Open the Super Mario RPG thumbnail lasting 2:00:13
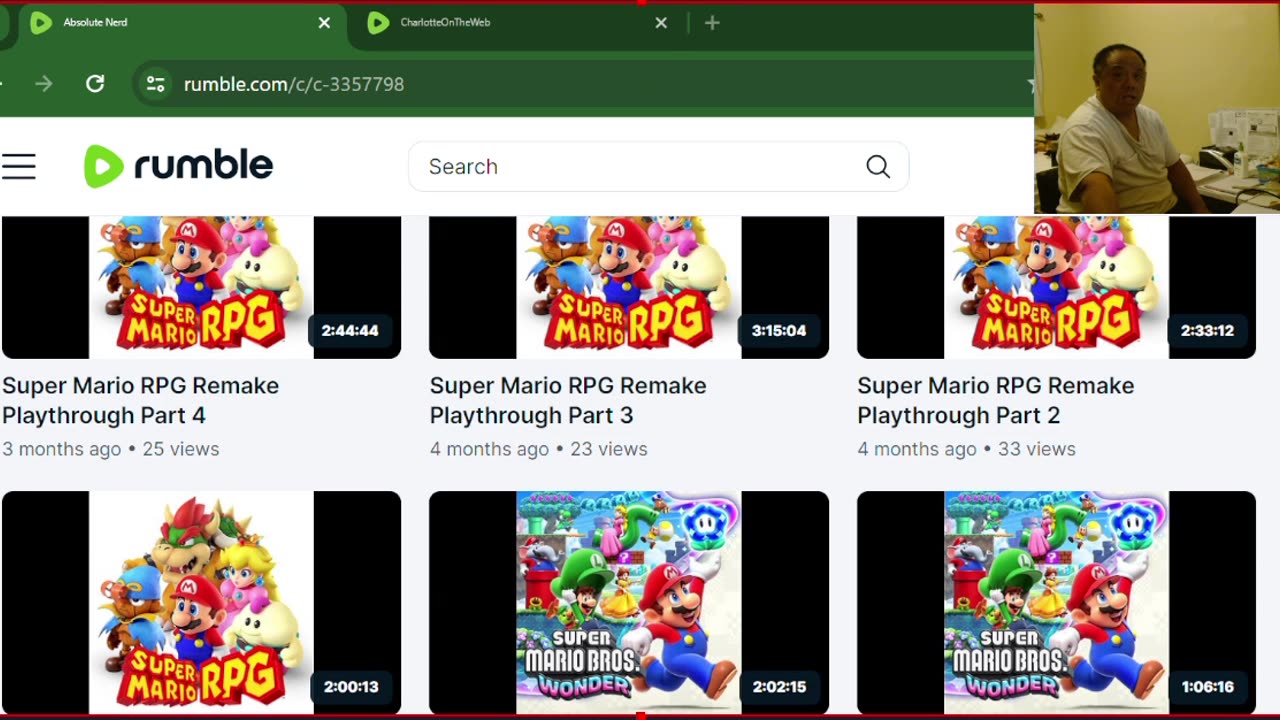The height and width of the screenshot is (720, 1280). coord(201,602)
